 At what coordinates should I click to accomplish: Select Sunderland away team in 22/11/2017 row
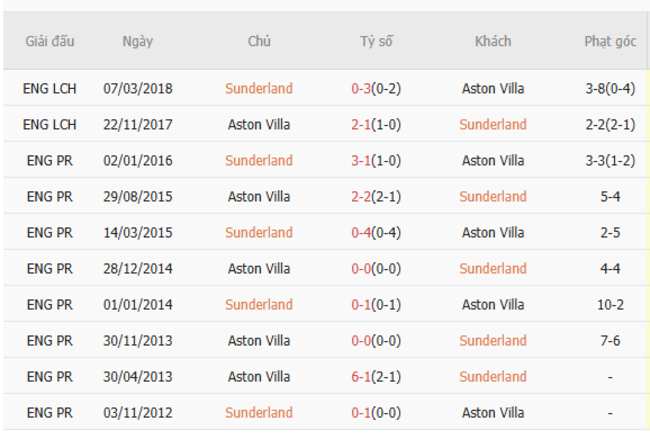pyautogui.click(x=493, y=124)
